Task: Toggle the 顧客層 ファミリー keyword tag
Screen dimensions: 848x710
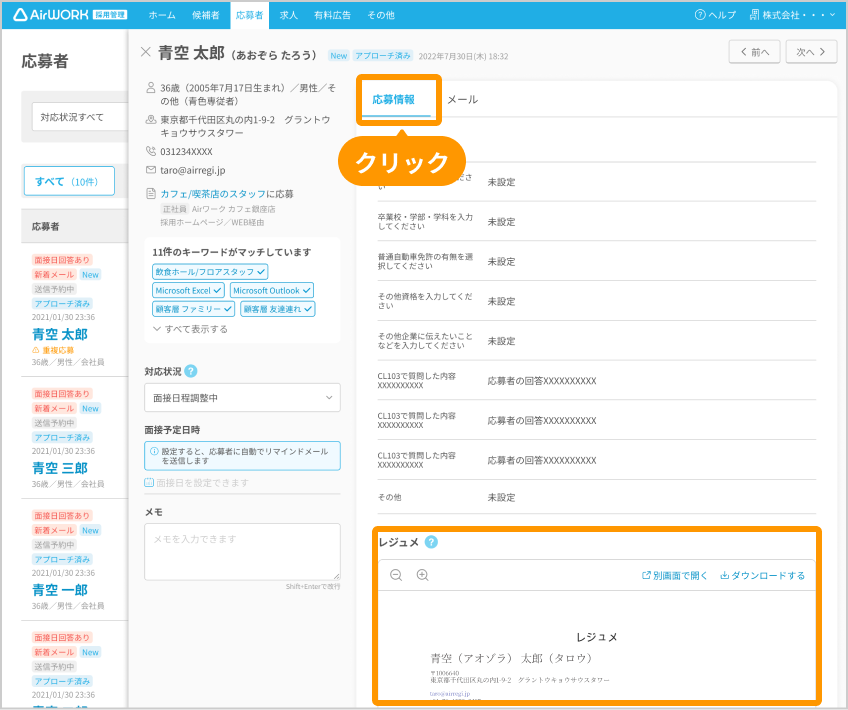Action: (x=194, y=309)
